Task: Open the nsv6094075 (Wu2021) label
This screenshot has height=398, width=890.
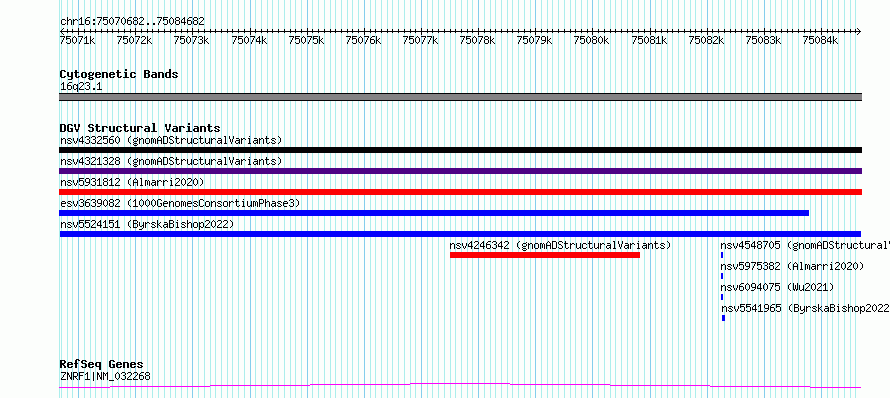Action: 778,287
